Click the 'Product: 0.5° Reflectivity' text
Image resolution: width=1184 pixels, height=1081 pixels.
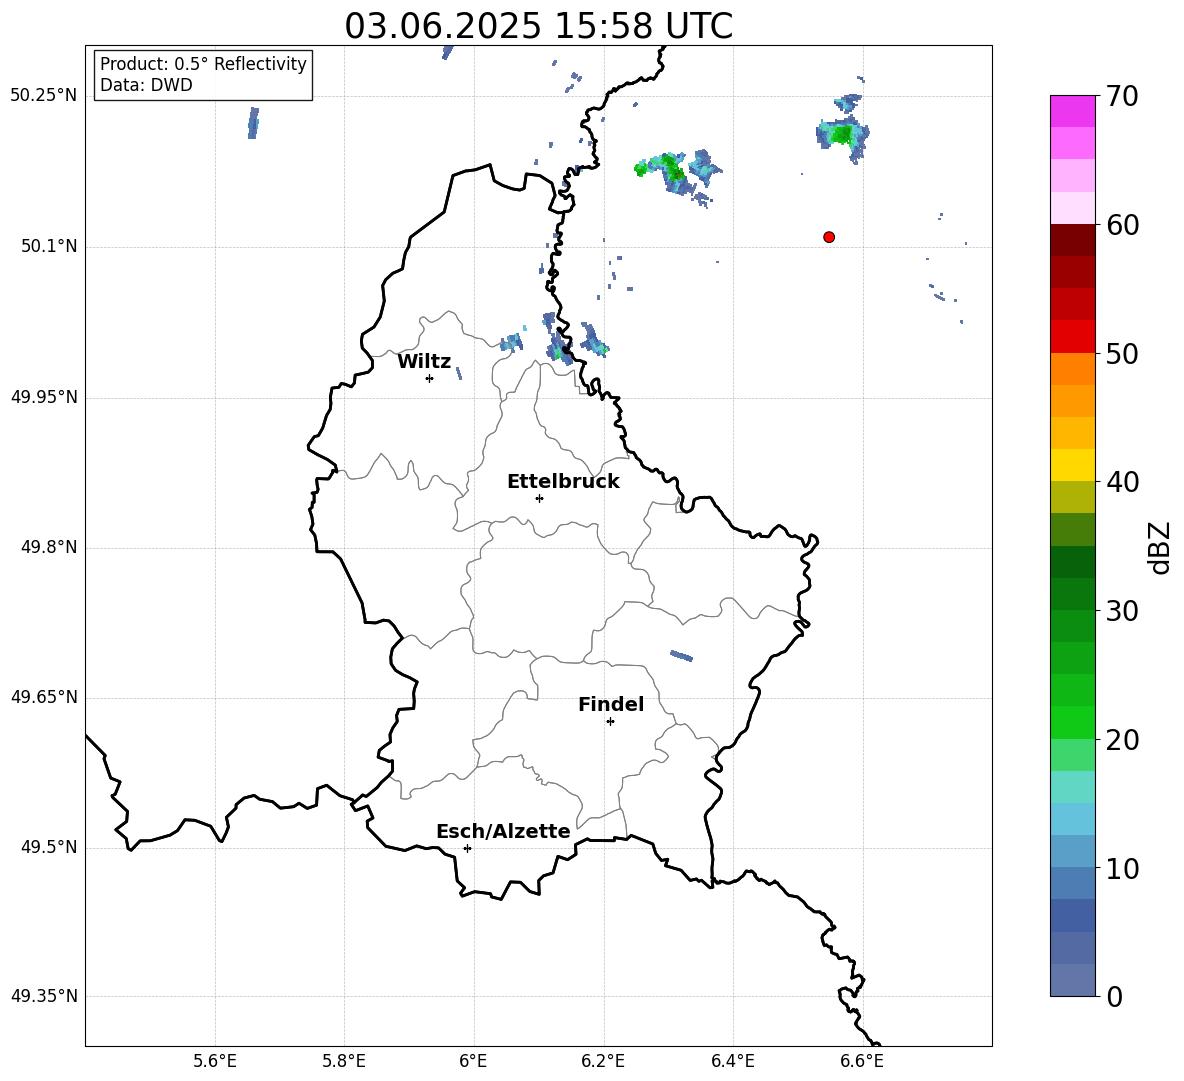coord(203,63)
